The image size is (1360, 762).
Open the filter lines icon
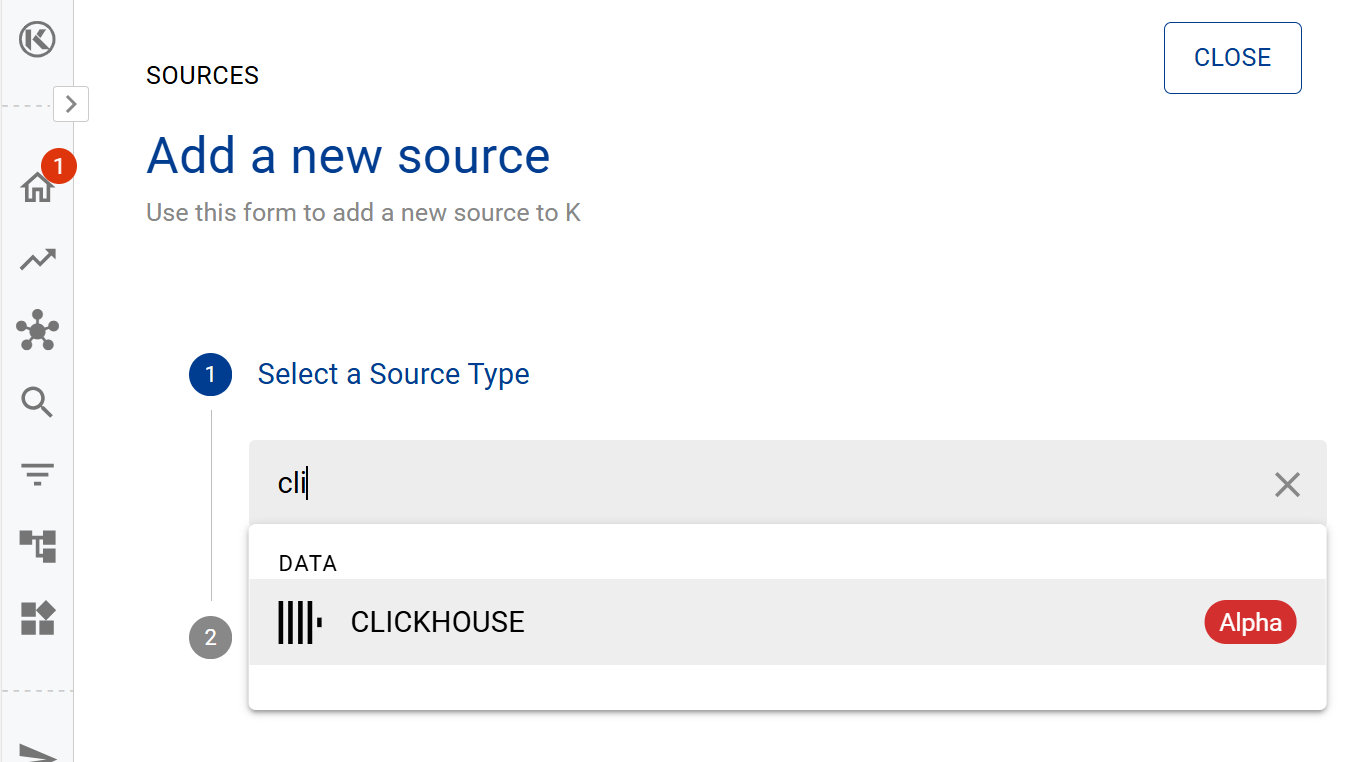[x=37, y=474]
